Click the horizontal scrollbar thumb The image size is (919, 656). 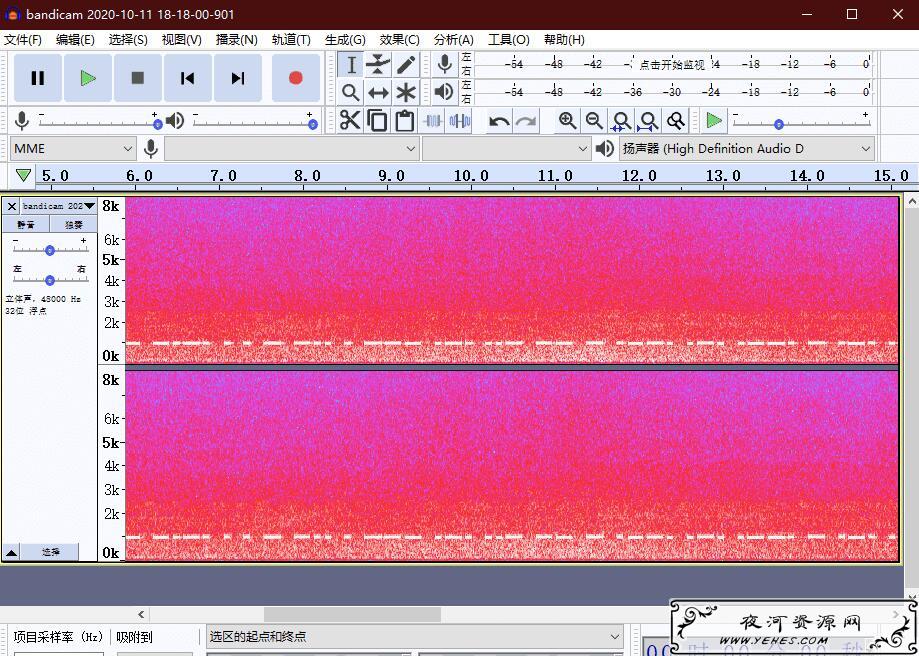coord(352,614)
